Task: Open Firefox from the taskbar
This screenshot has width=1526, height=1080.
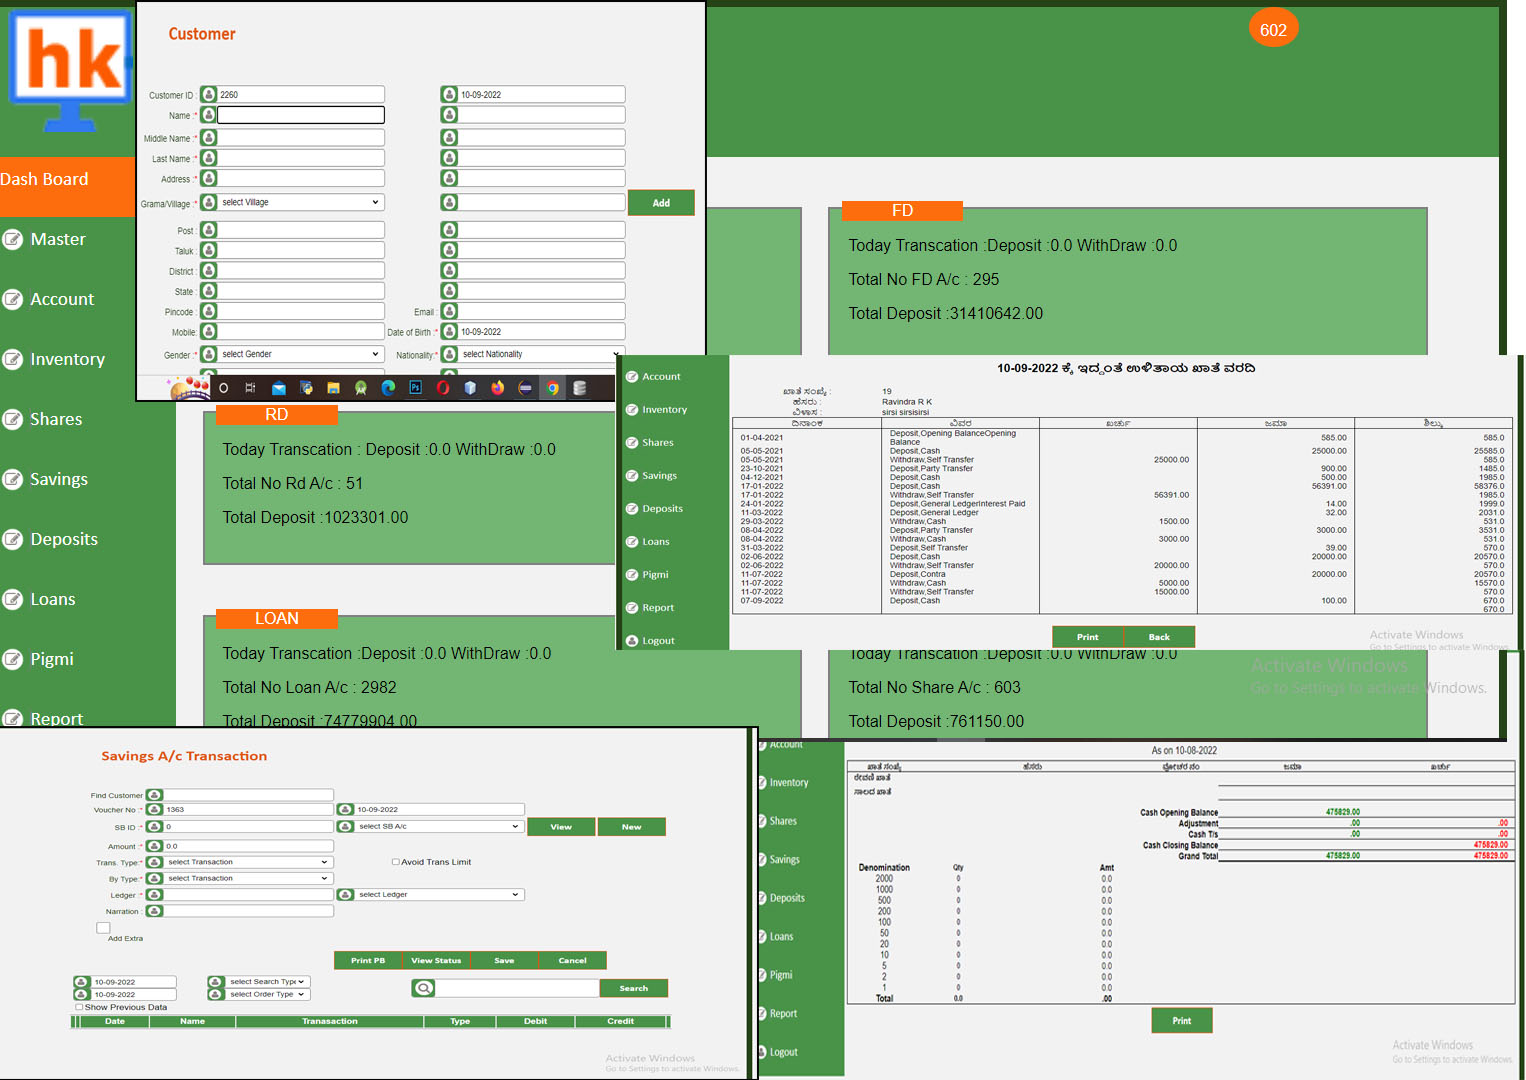Action: (497, 388)
